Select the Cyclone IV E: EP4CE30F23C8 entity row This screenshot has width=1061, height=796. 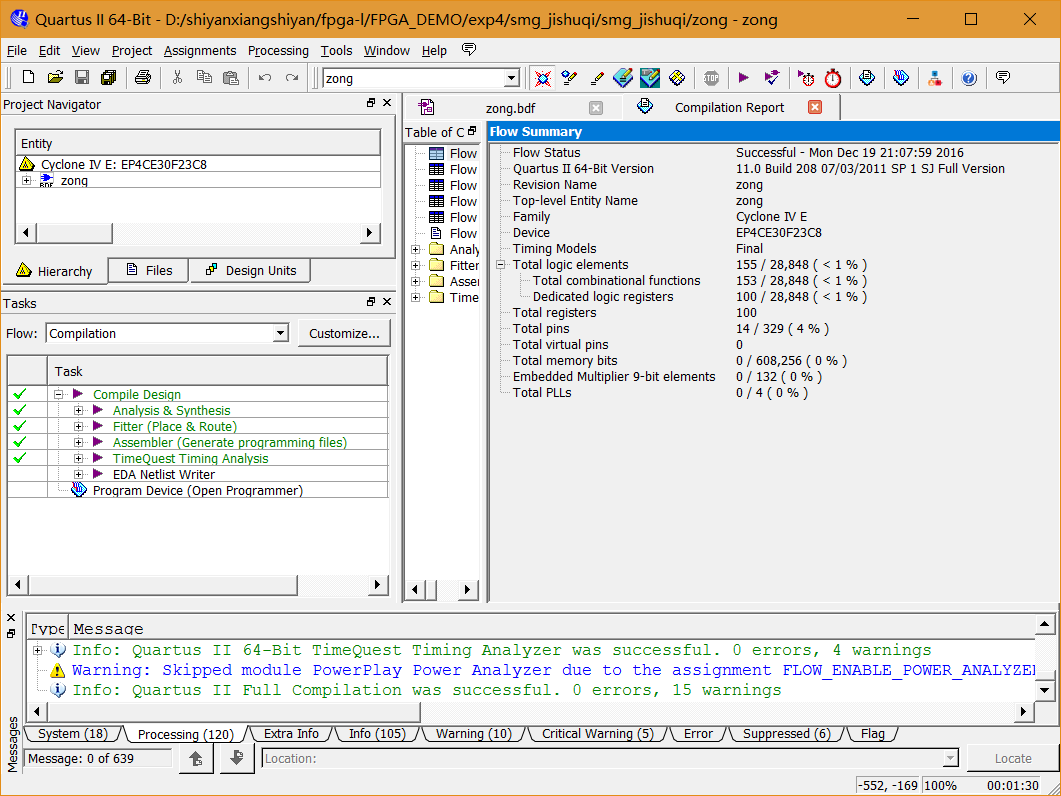(198, 164)
